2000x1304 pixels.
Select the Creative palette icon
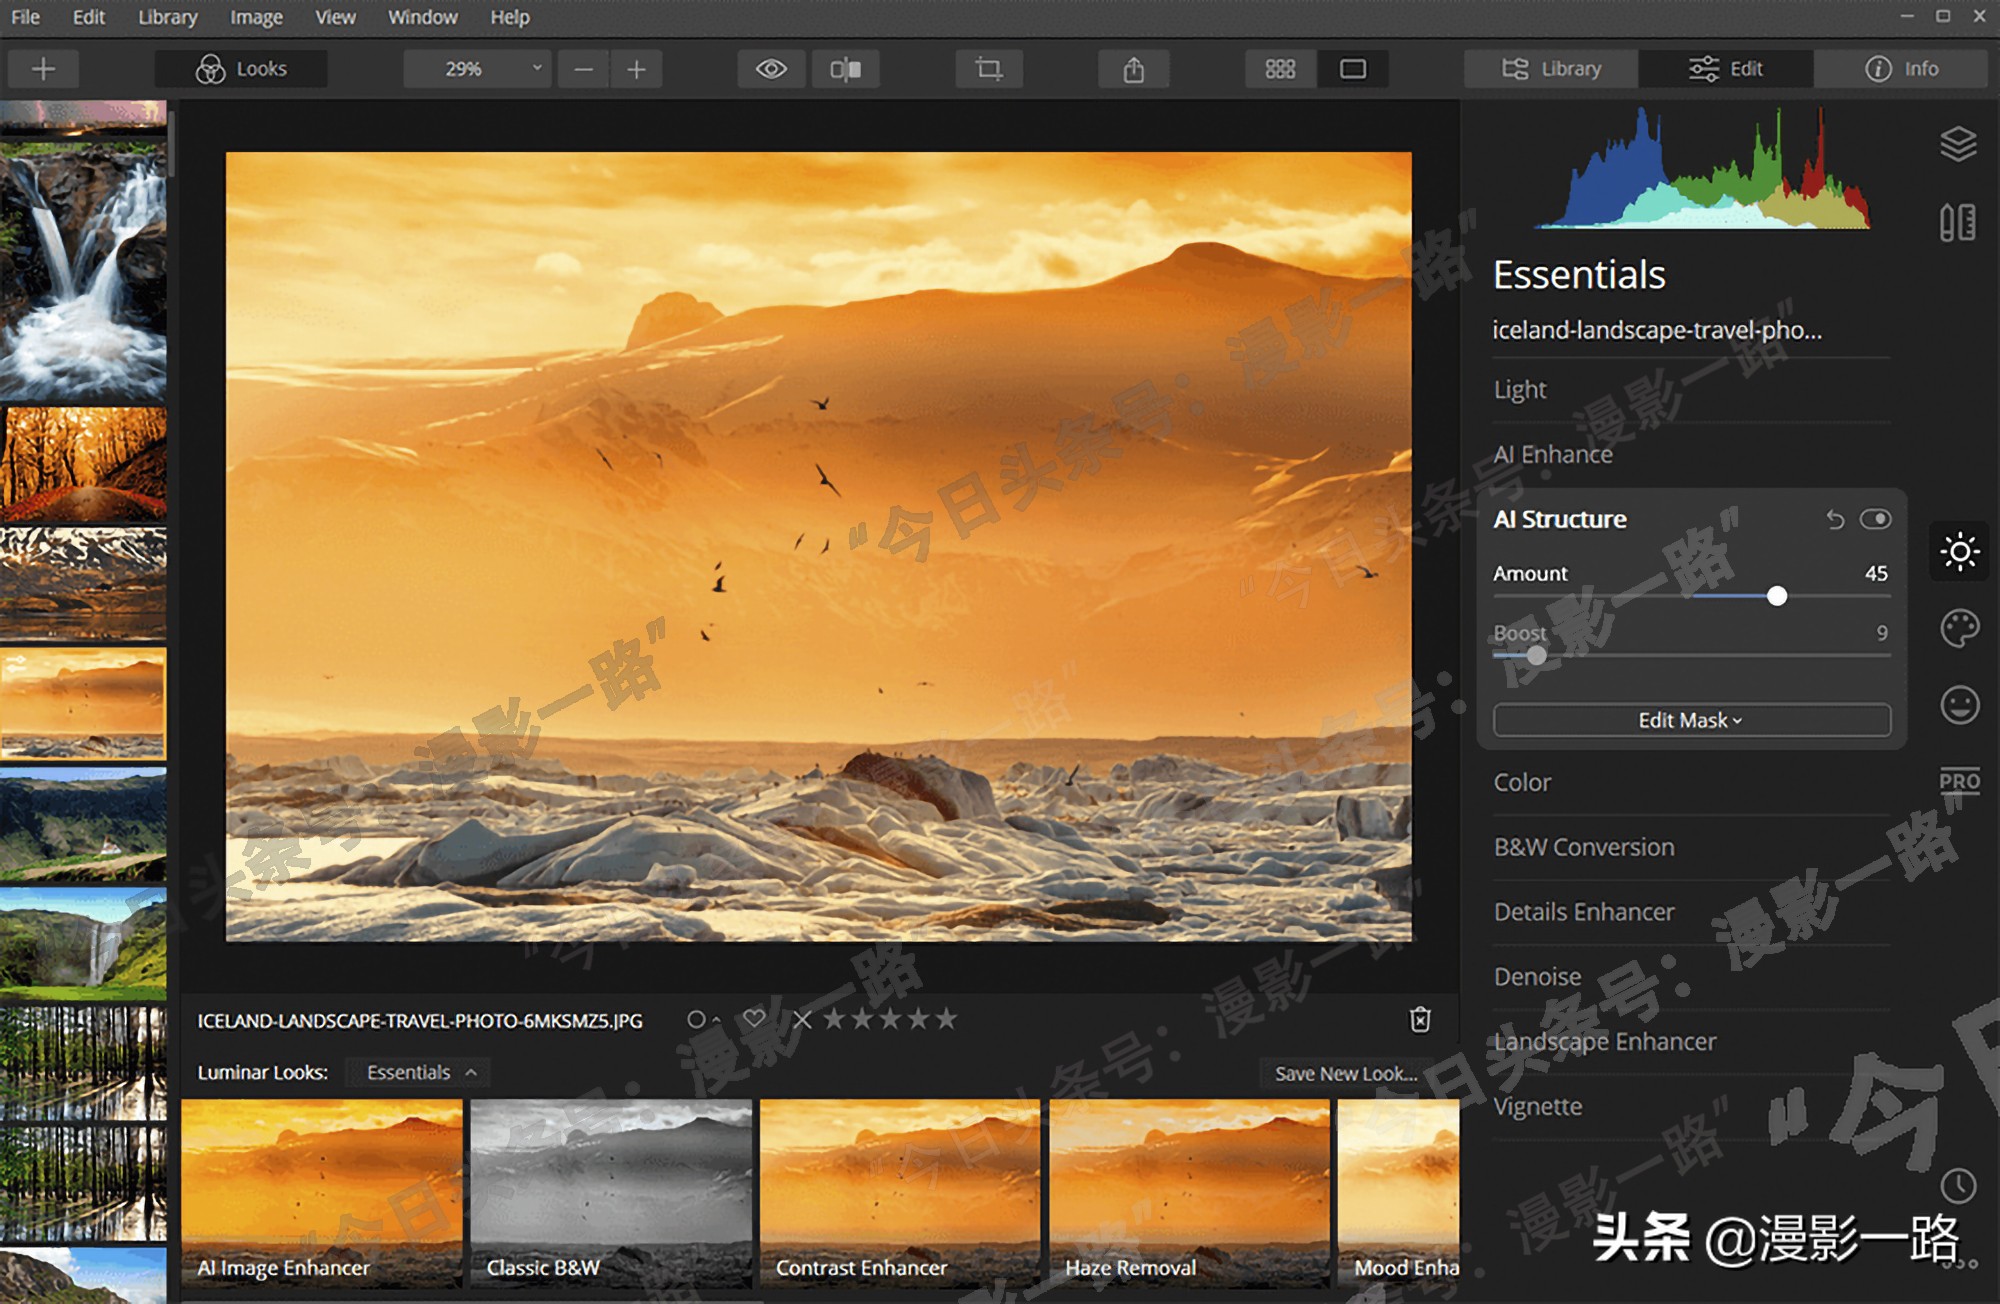(1959, 629)
